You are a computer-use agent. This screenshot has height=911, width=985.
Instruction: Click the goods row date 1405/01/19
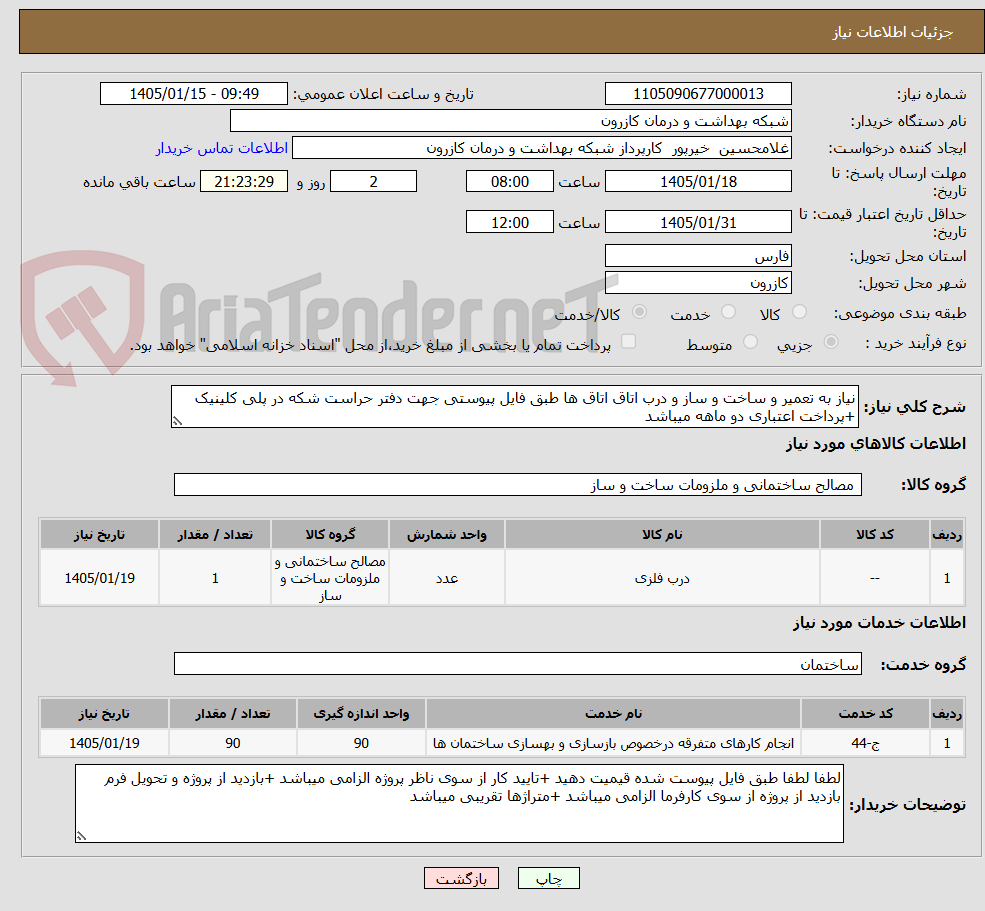[x=99, y=578]
